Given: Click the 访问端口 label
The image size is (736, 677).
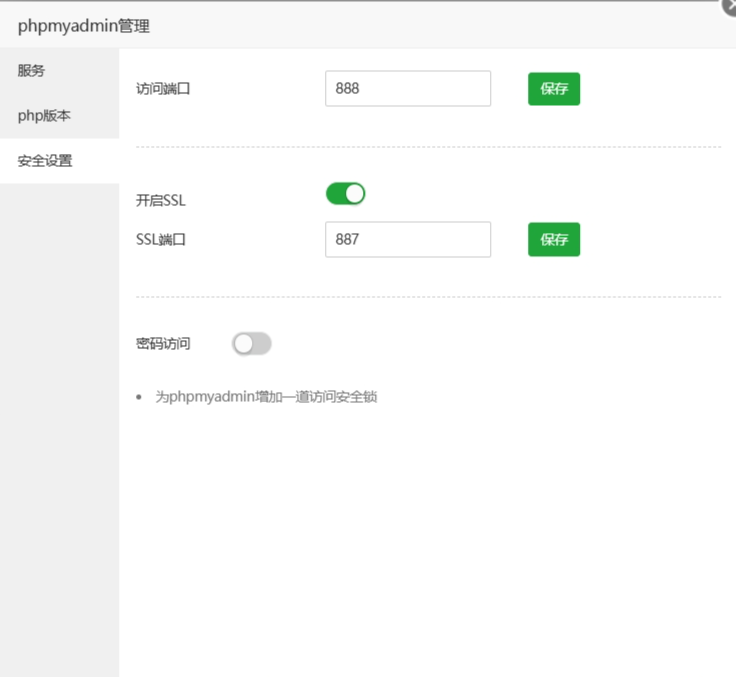Looking at the screenshot, I should pos(163,88).
